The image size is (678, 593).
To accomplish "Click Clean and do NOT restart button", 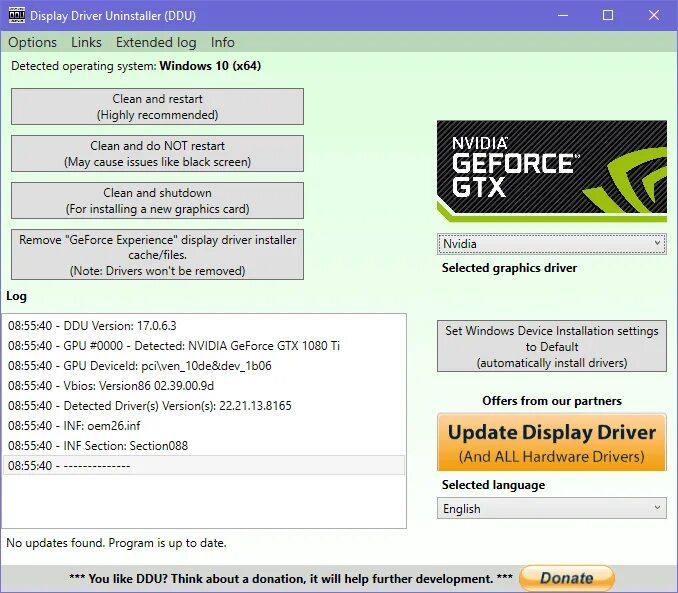I will (x=157, y=154).
